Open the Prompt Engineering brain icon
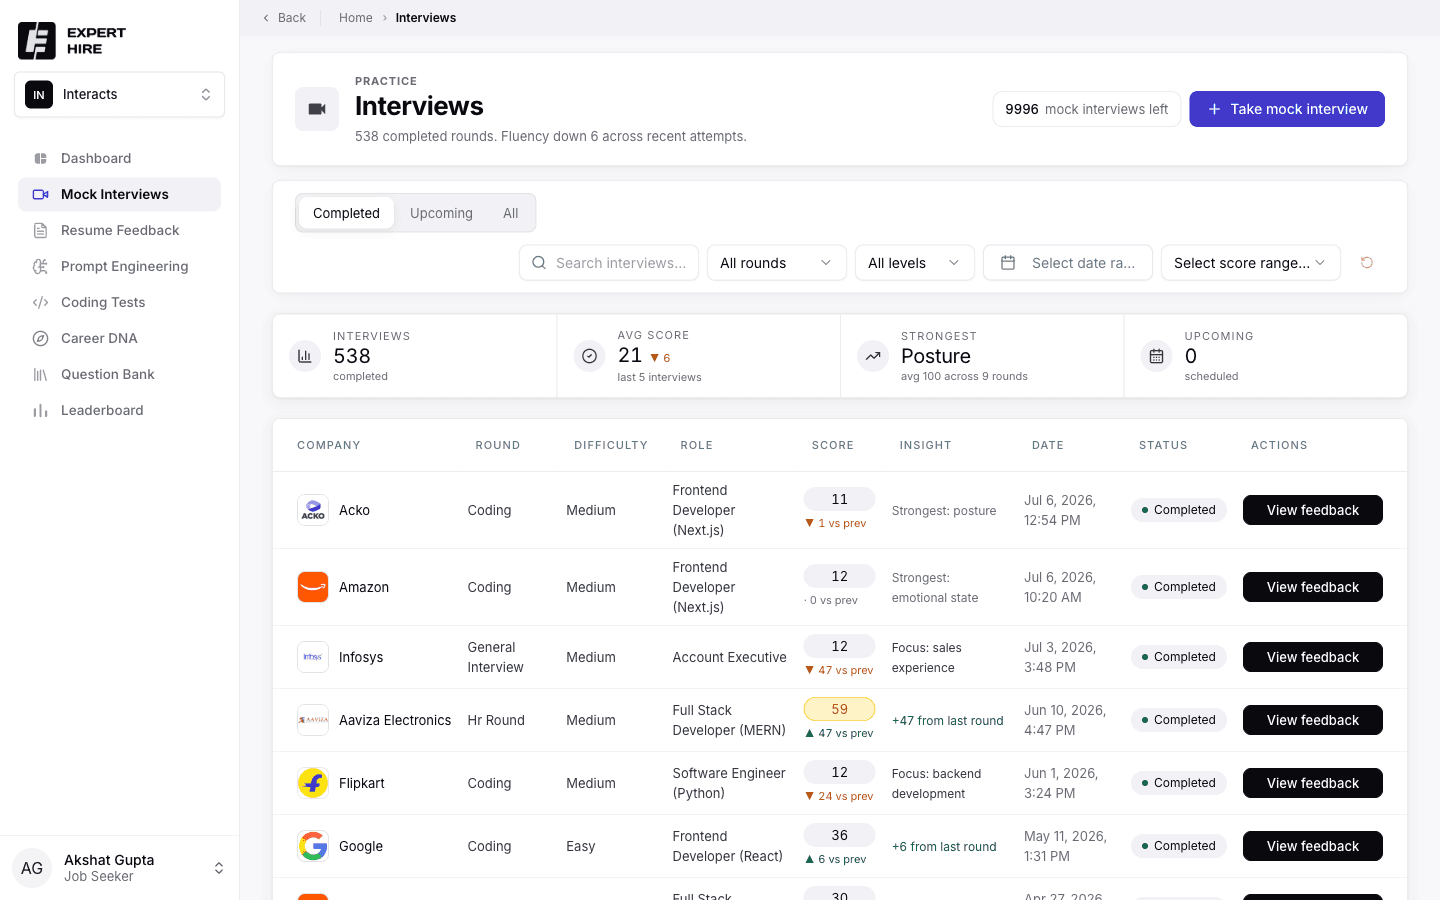This screenshot has height=900, width=1440. (x=41, y=266)
